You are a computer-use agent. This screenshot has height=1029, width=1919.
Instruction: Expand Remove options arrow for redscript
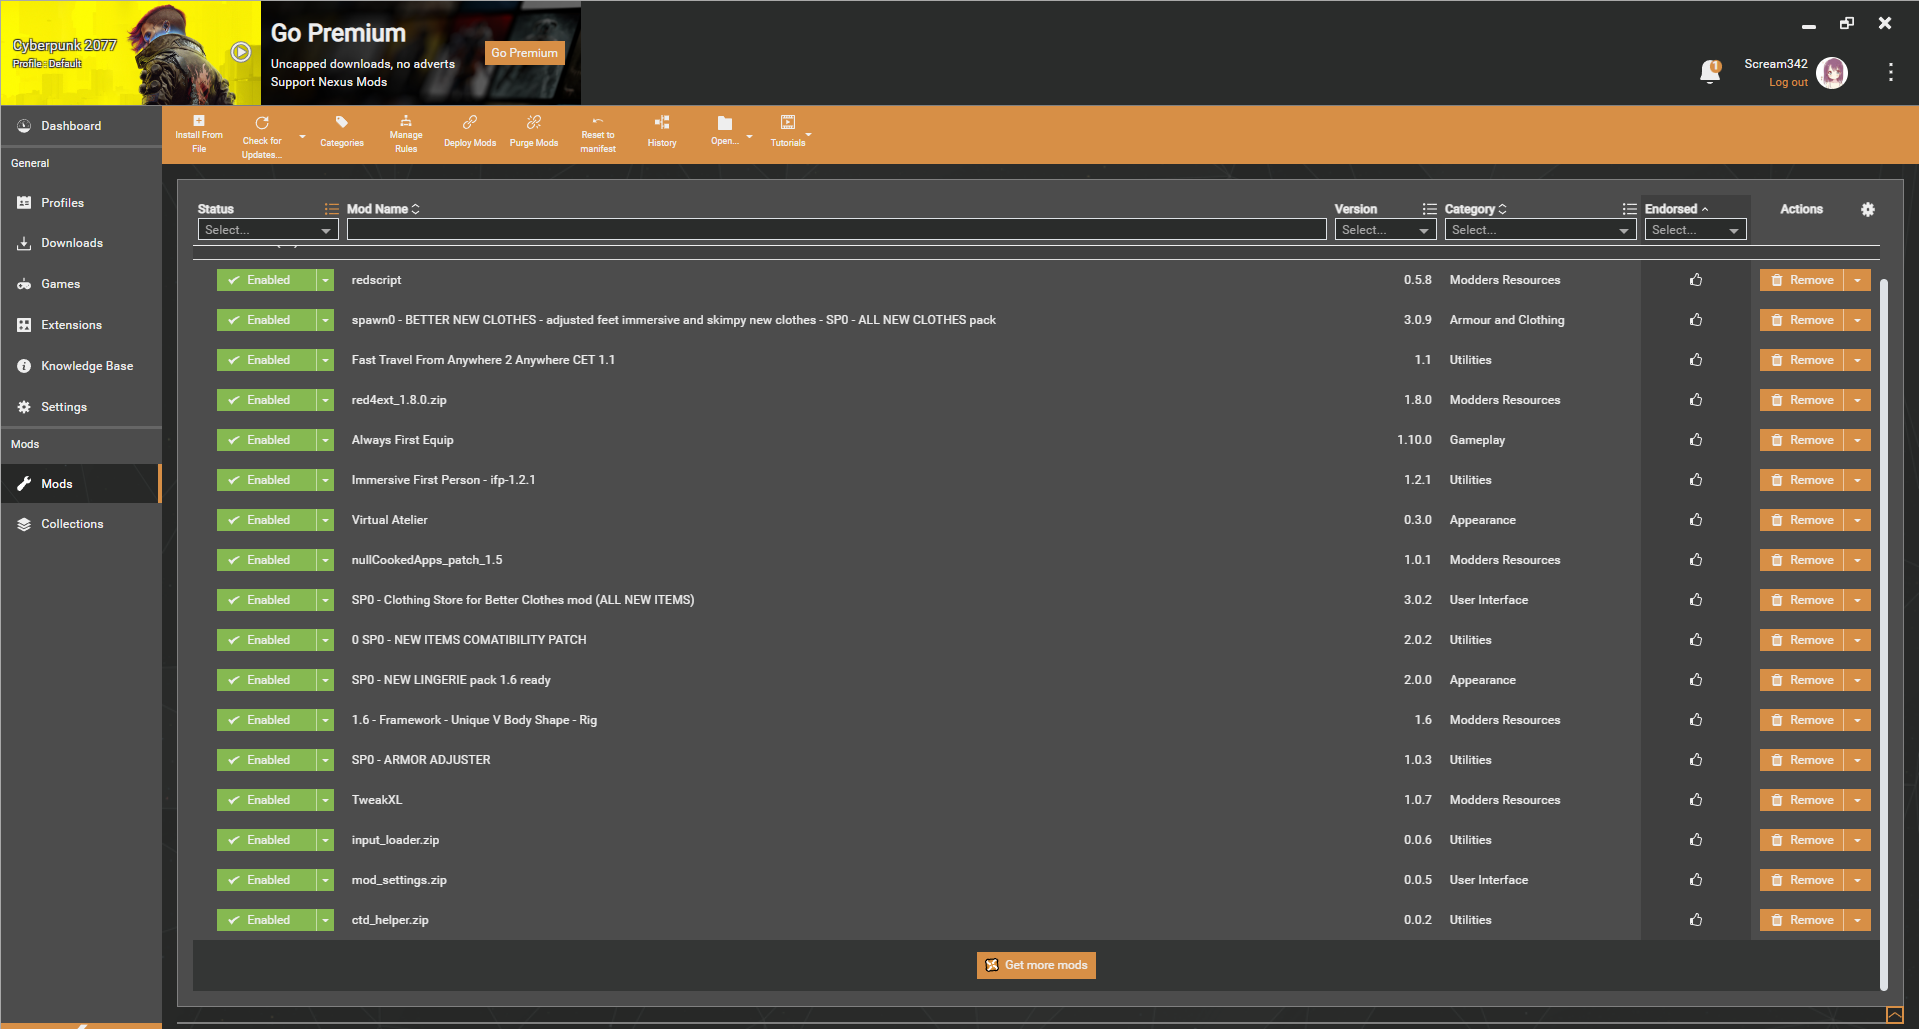pos(1857,280)
